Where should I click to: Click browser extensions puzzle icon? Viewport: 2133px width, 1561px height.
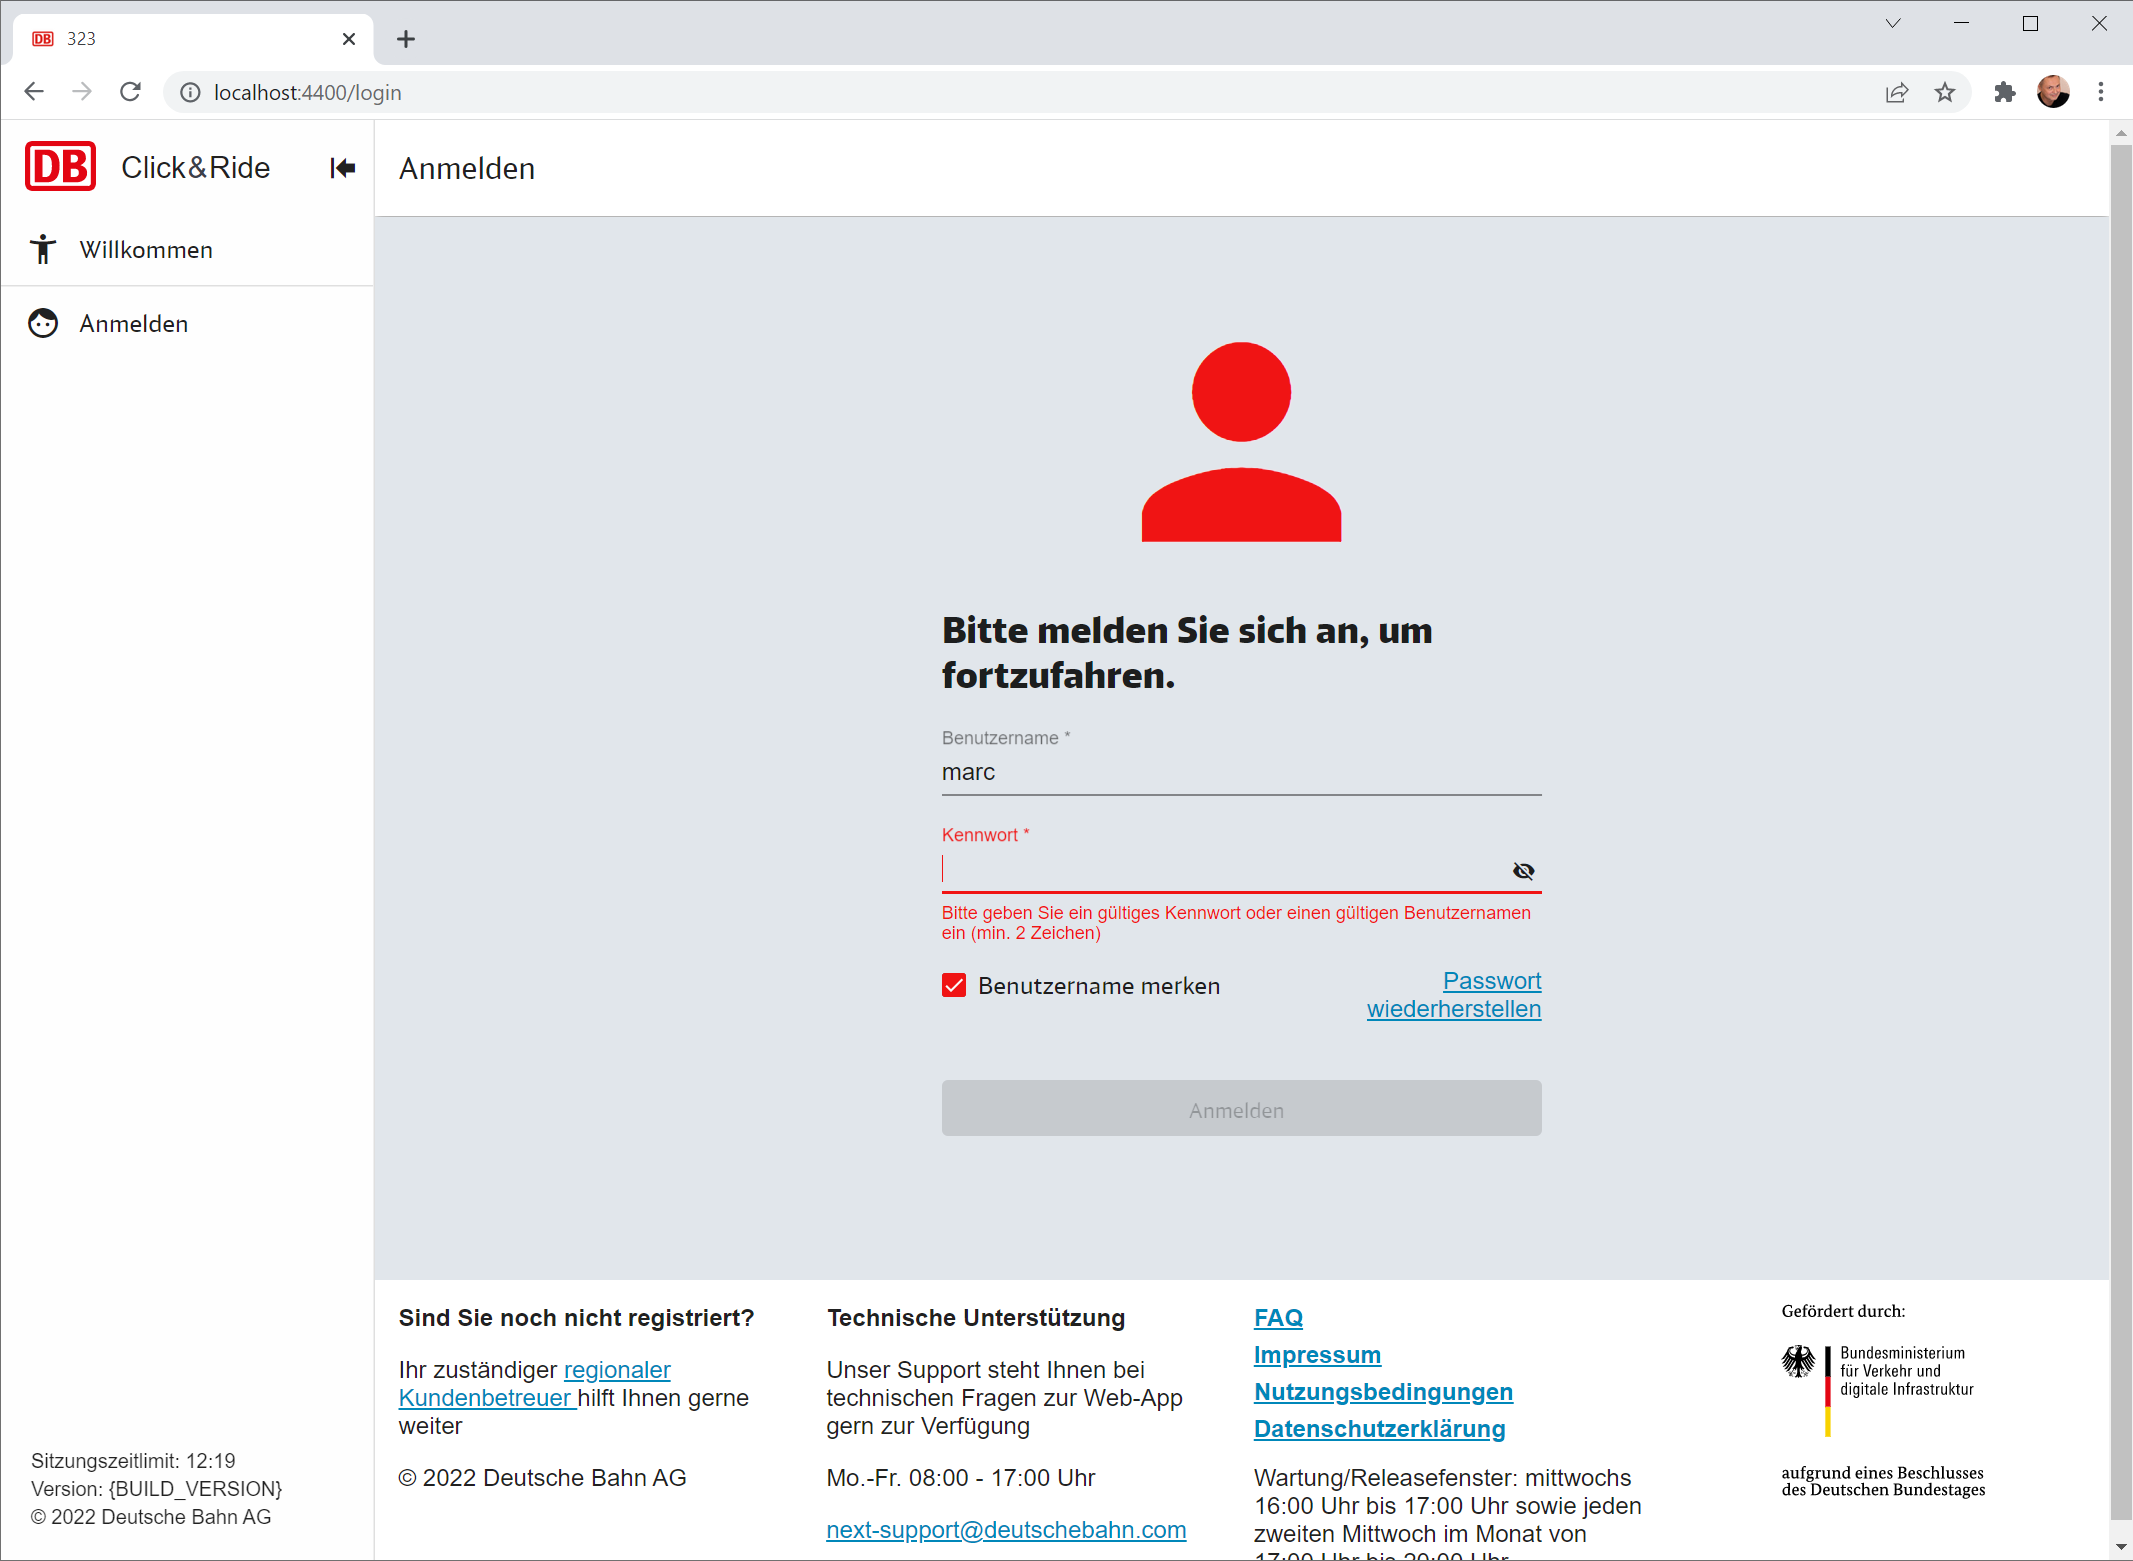click(2004, 92)
